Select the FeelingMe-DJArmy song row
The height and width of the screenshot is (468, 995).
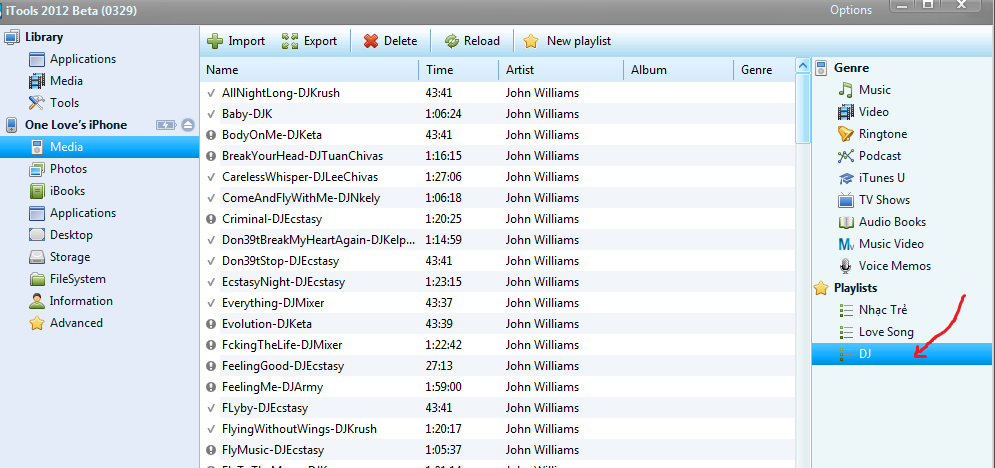[498, 387]
